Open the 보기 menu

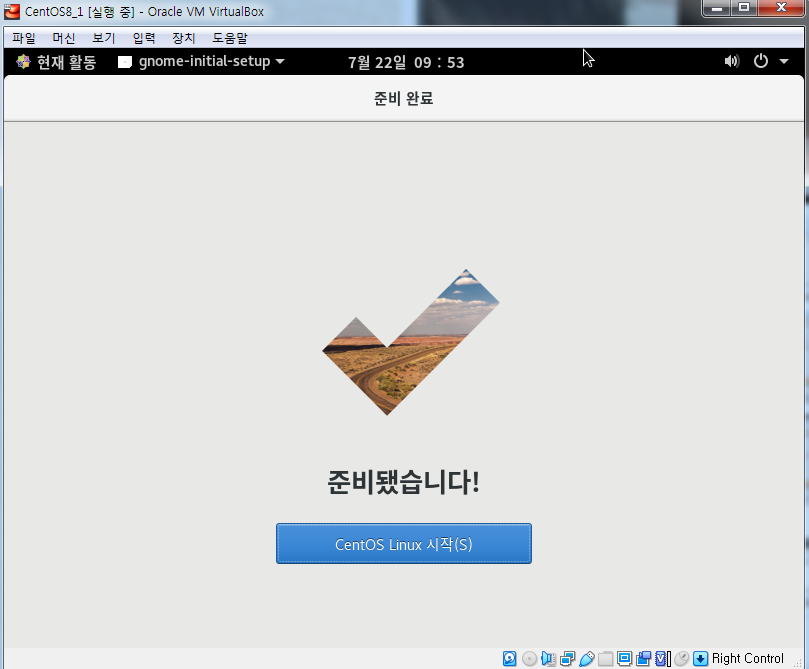click(x=104, y=38)
